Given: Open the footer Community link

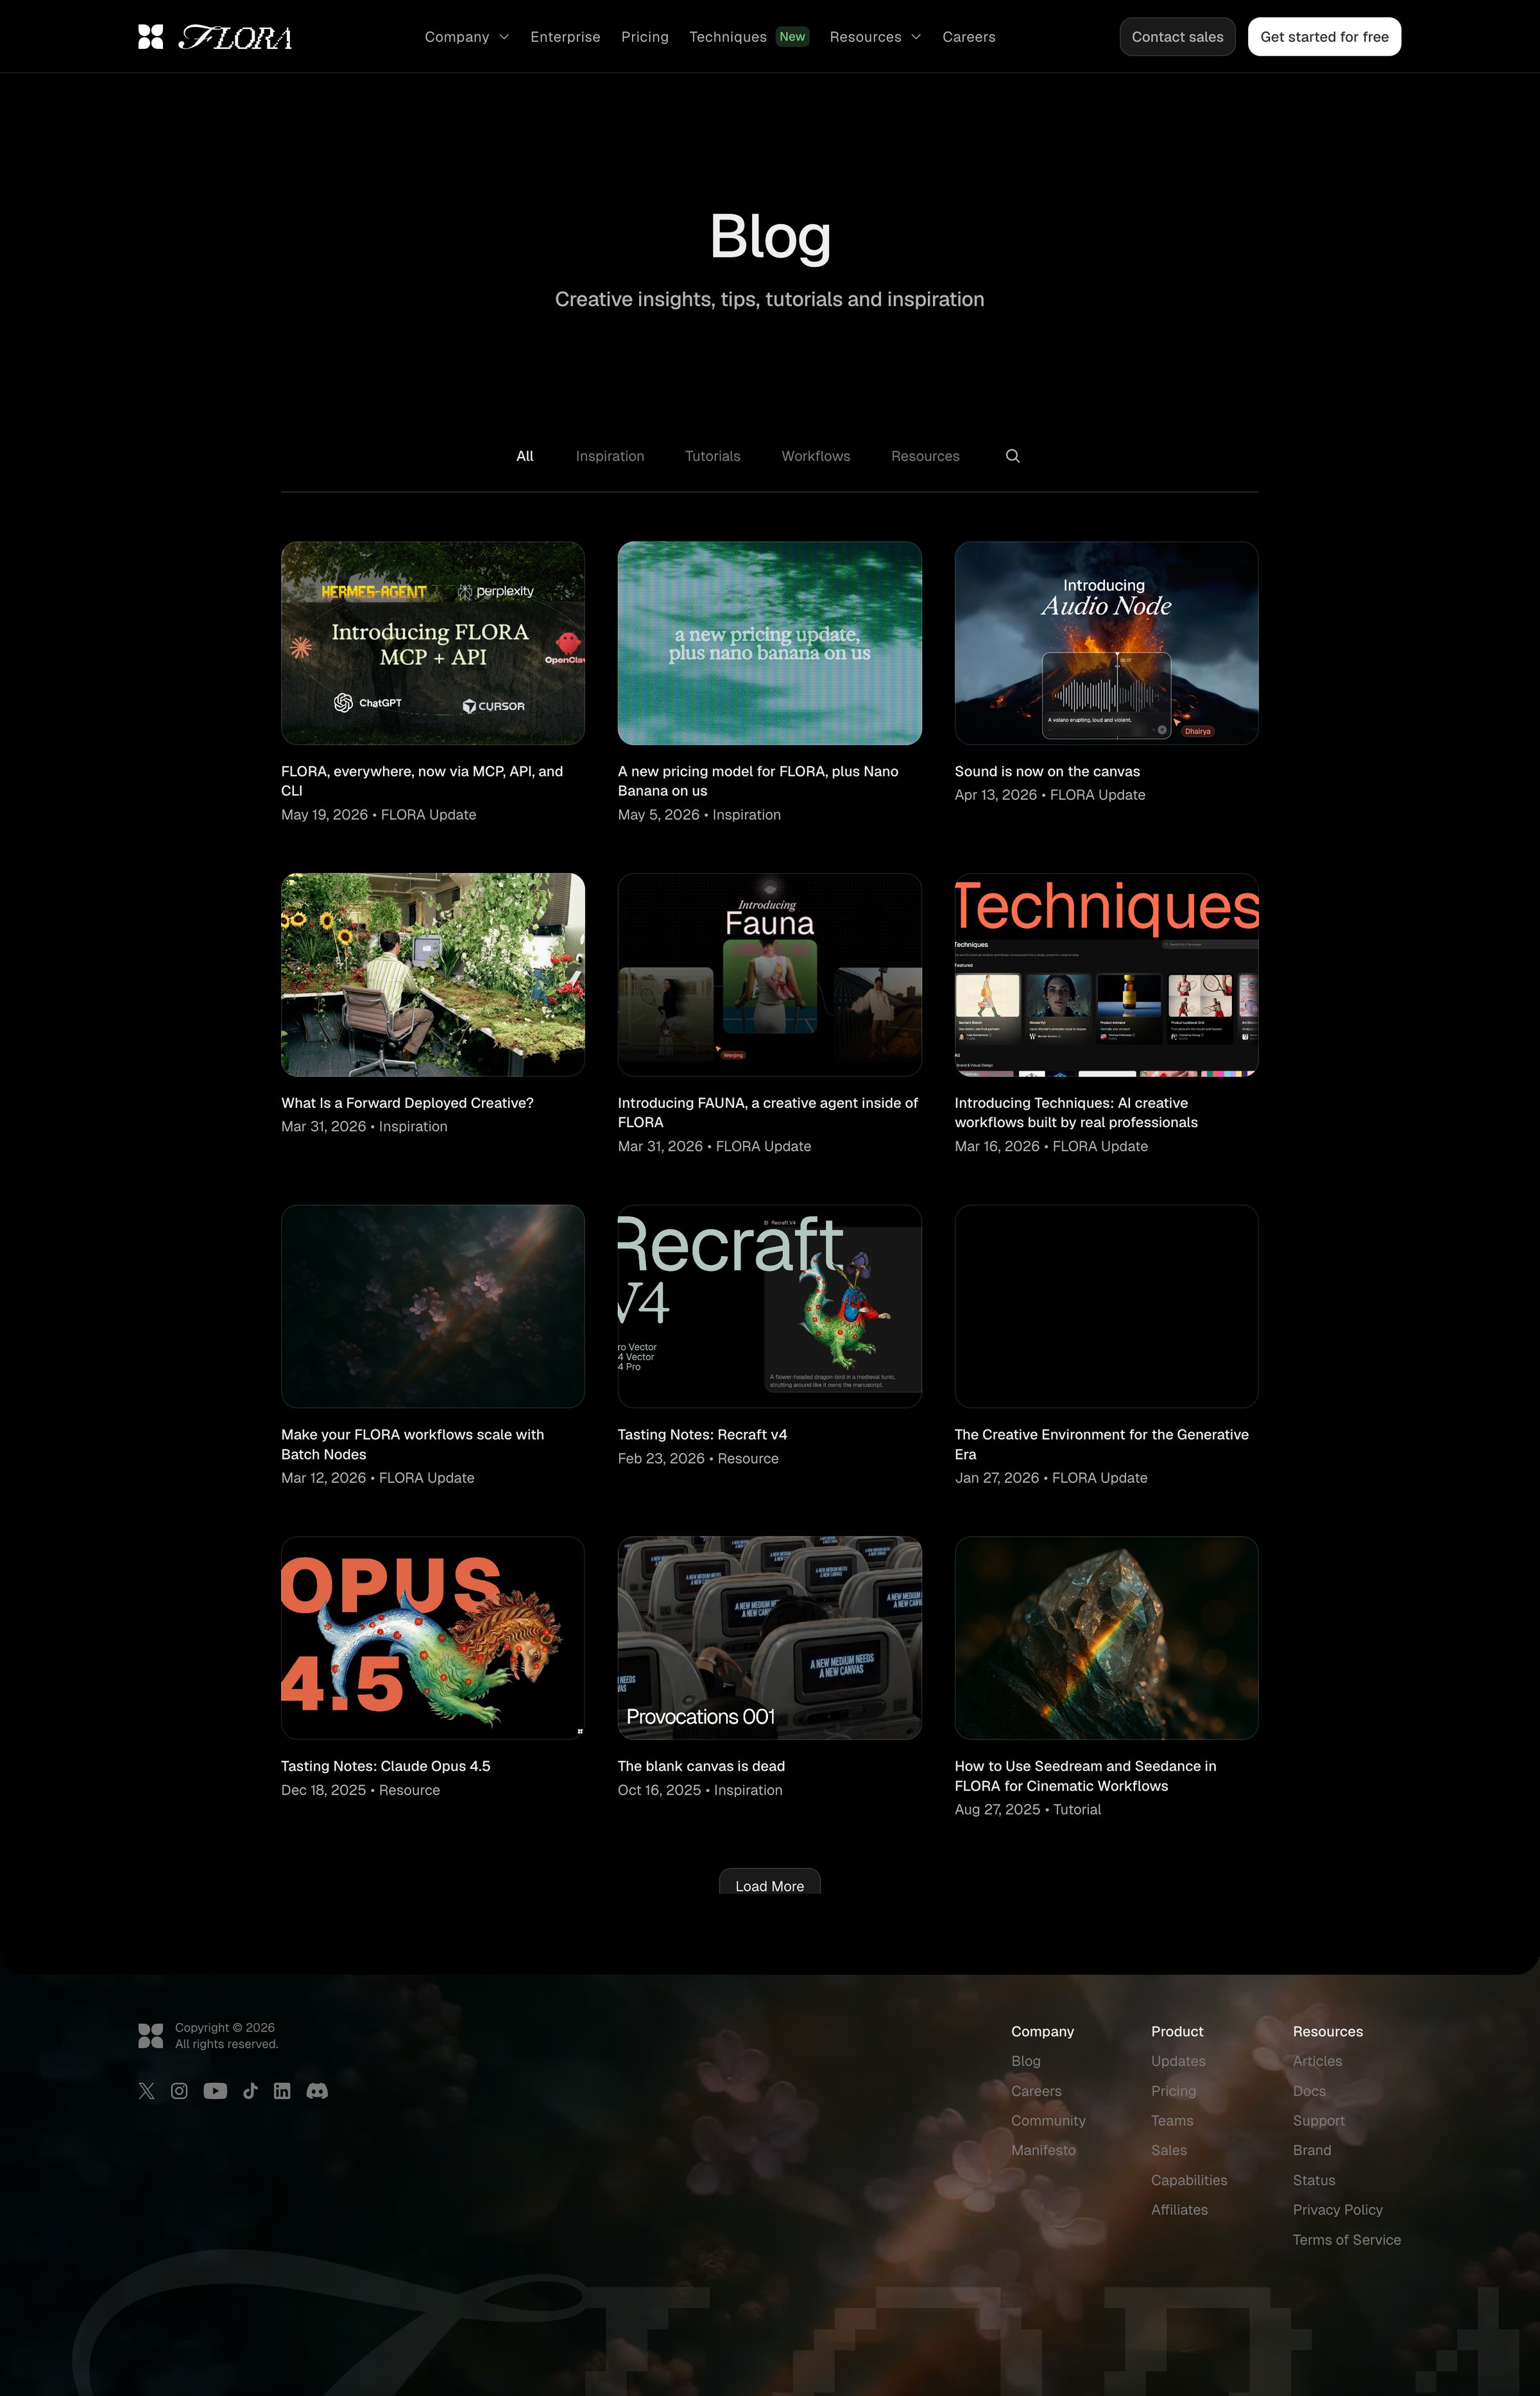Looking at the screenshot, I should pos(1048,2120).
